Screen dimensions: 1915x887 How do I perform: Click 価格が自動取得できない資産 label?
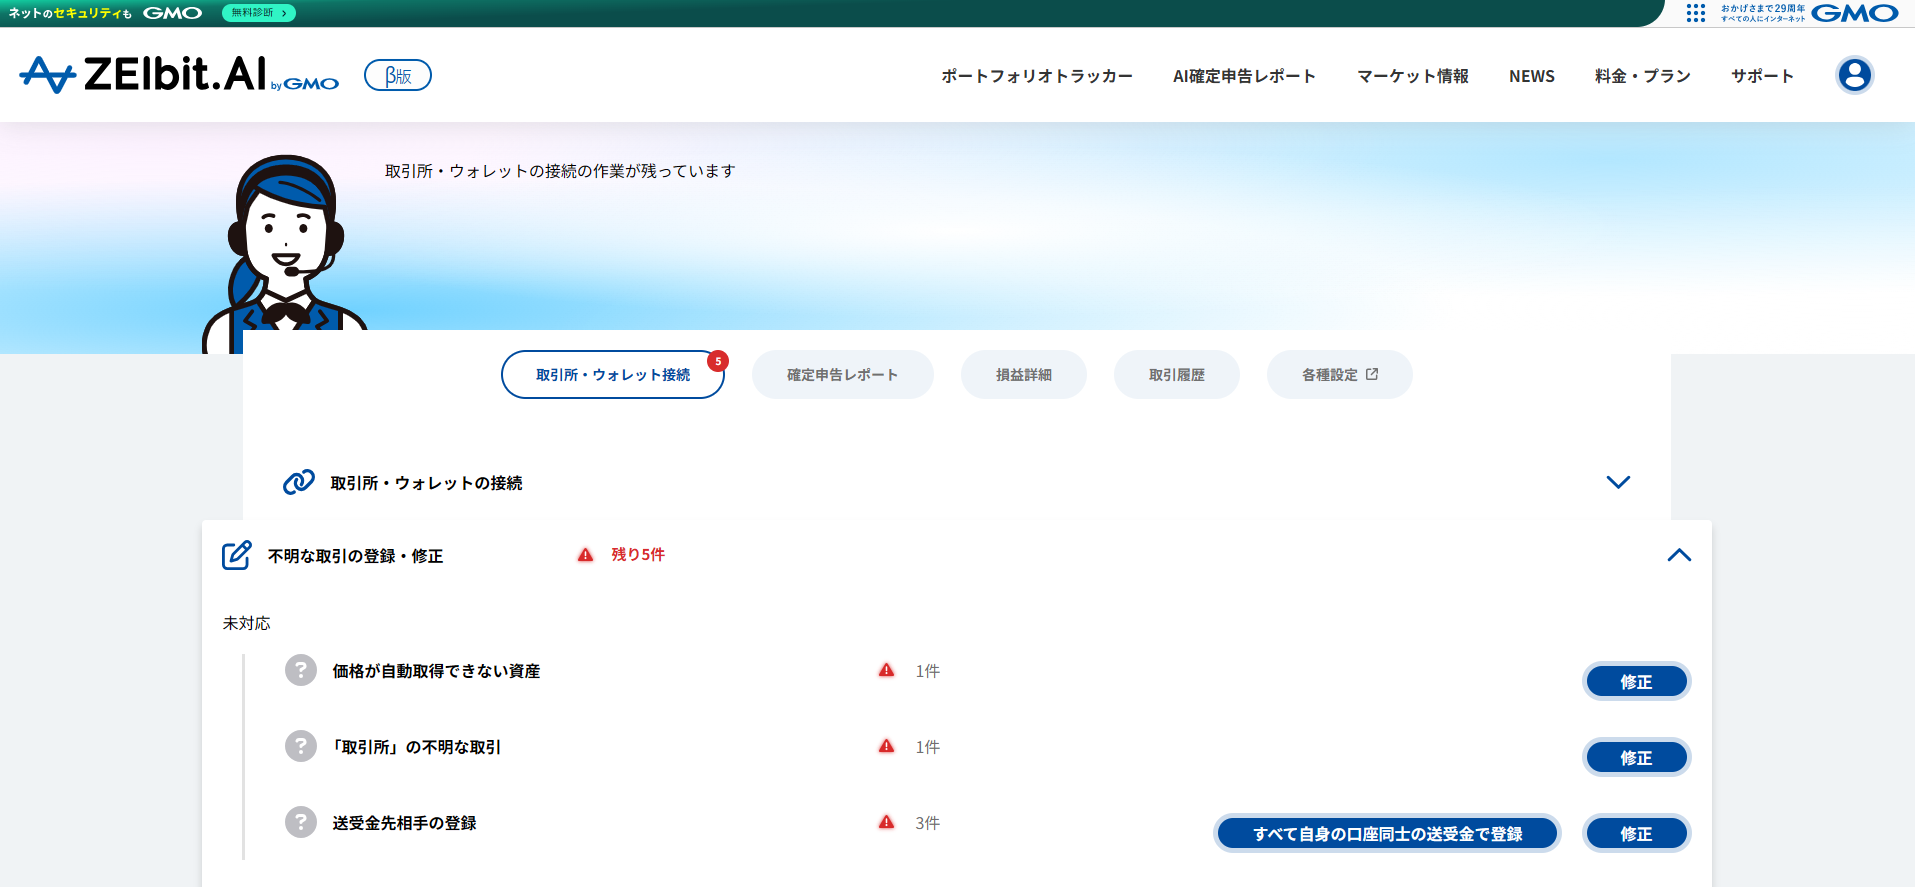pos(436,671)
